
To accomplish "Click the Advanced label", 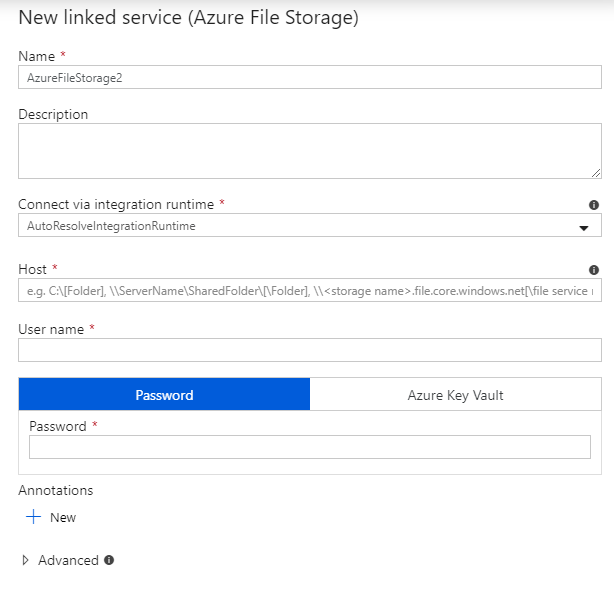I will click(68, 560).
